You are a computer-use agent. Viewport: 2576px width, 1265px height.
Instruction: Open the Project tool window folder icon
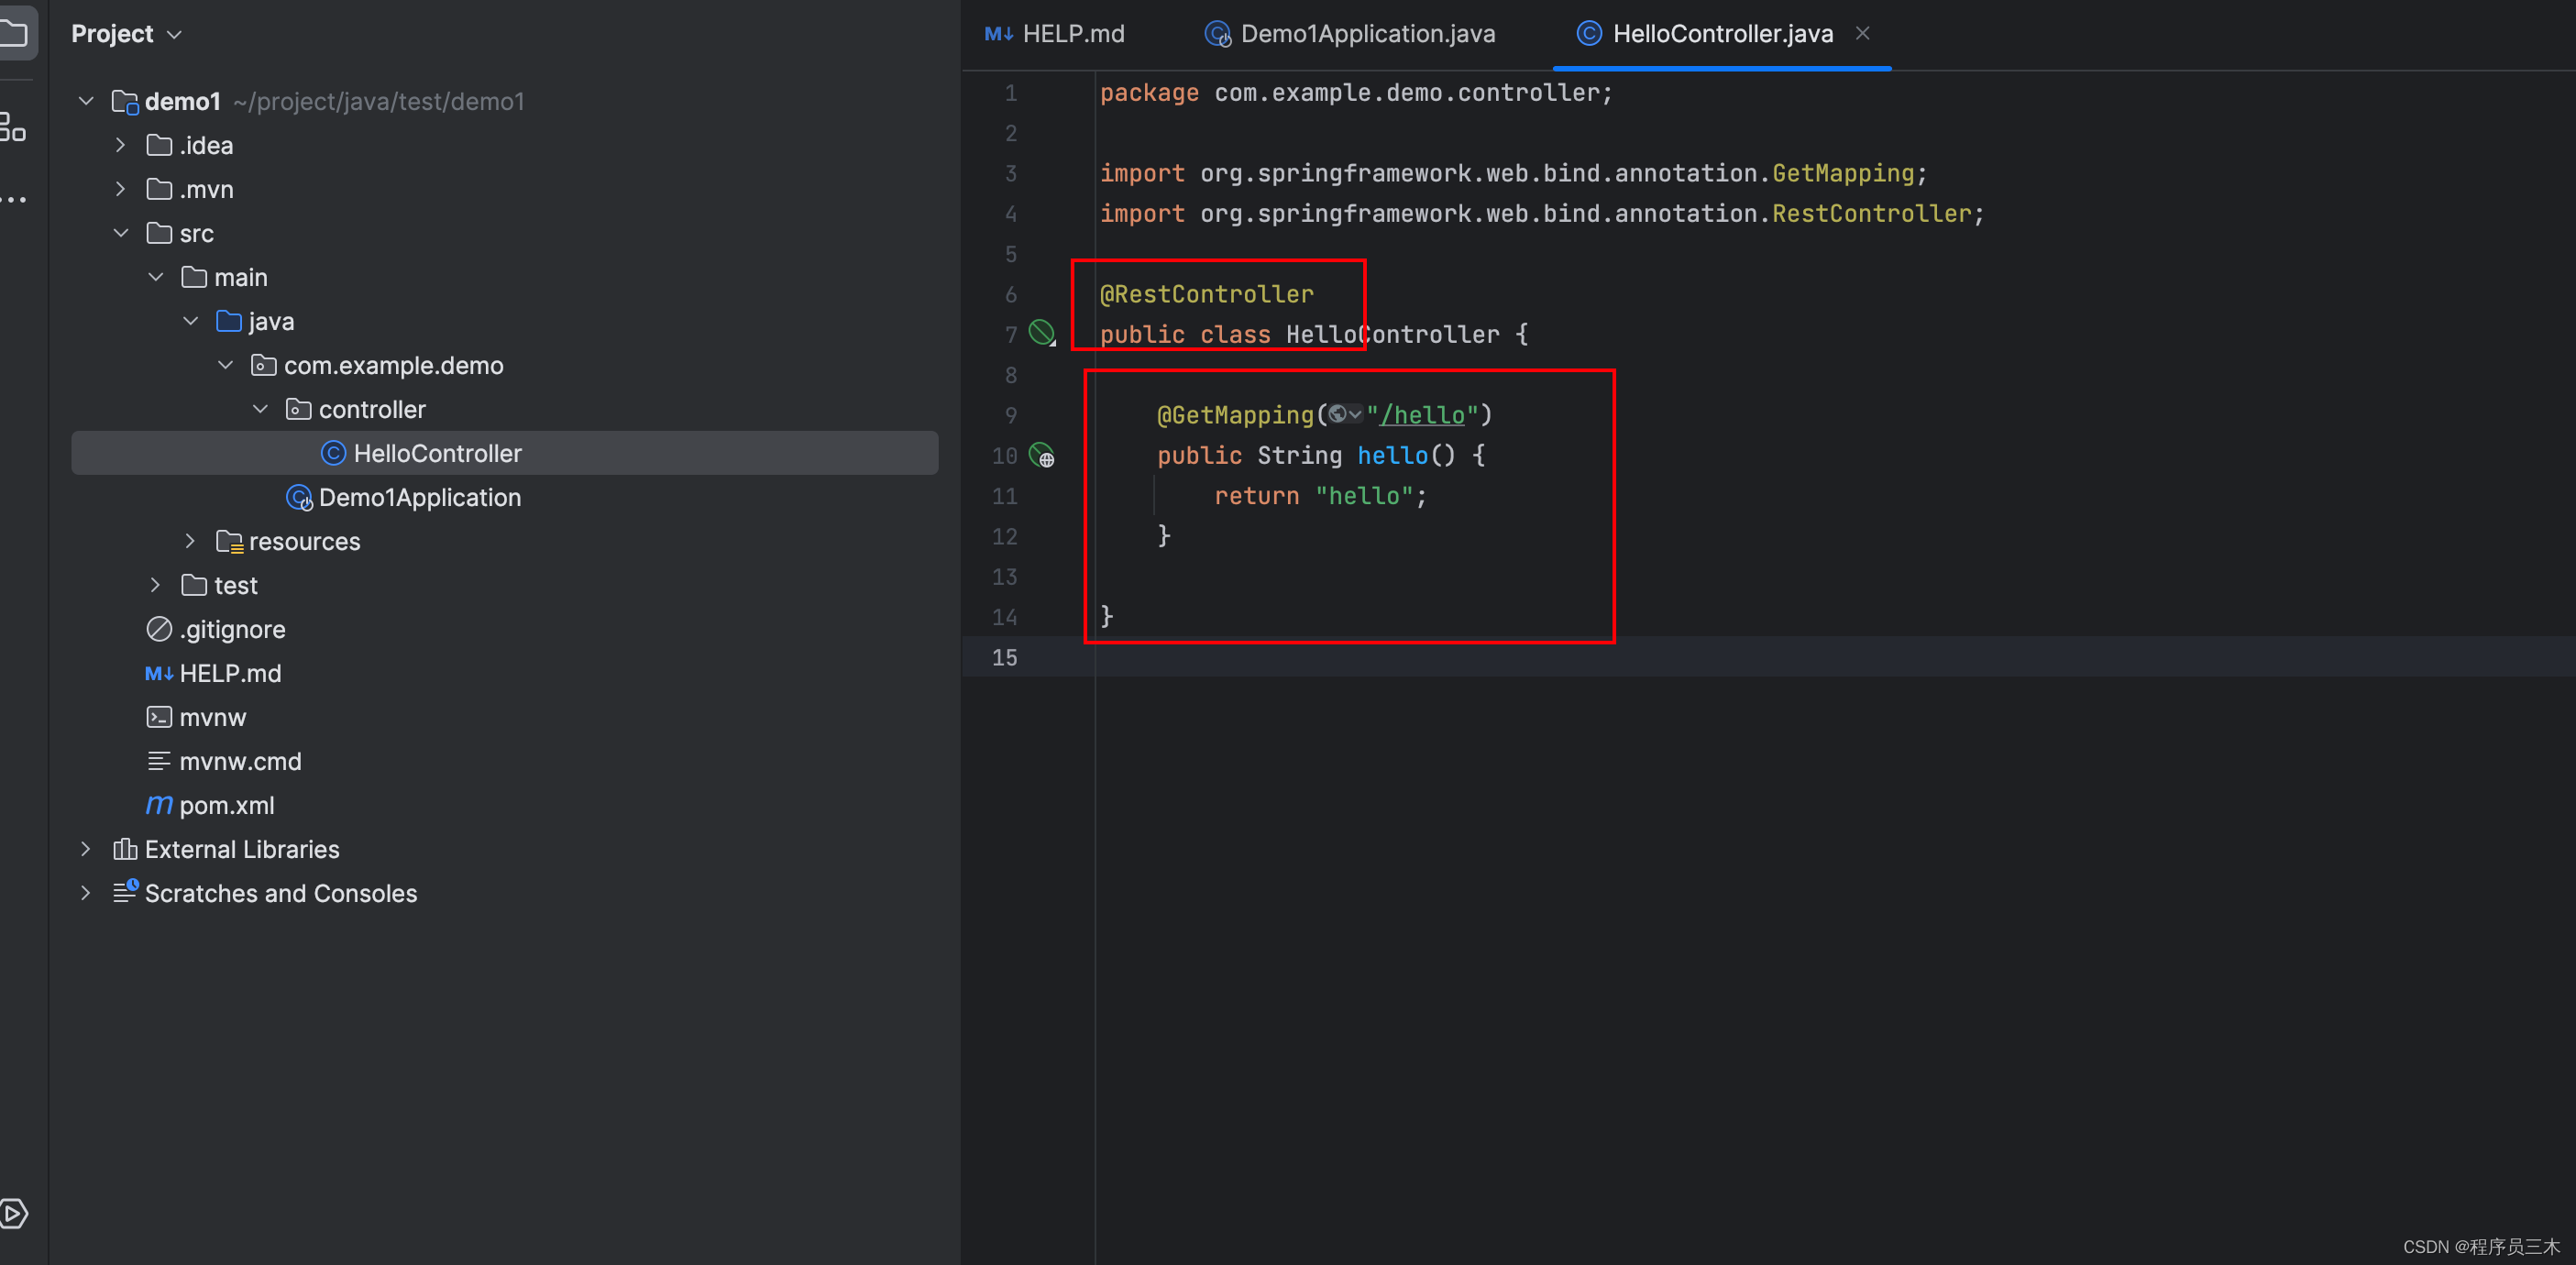point(14,33)
